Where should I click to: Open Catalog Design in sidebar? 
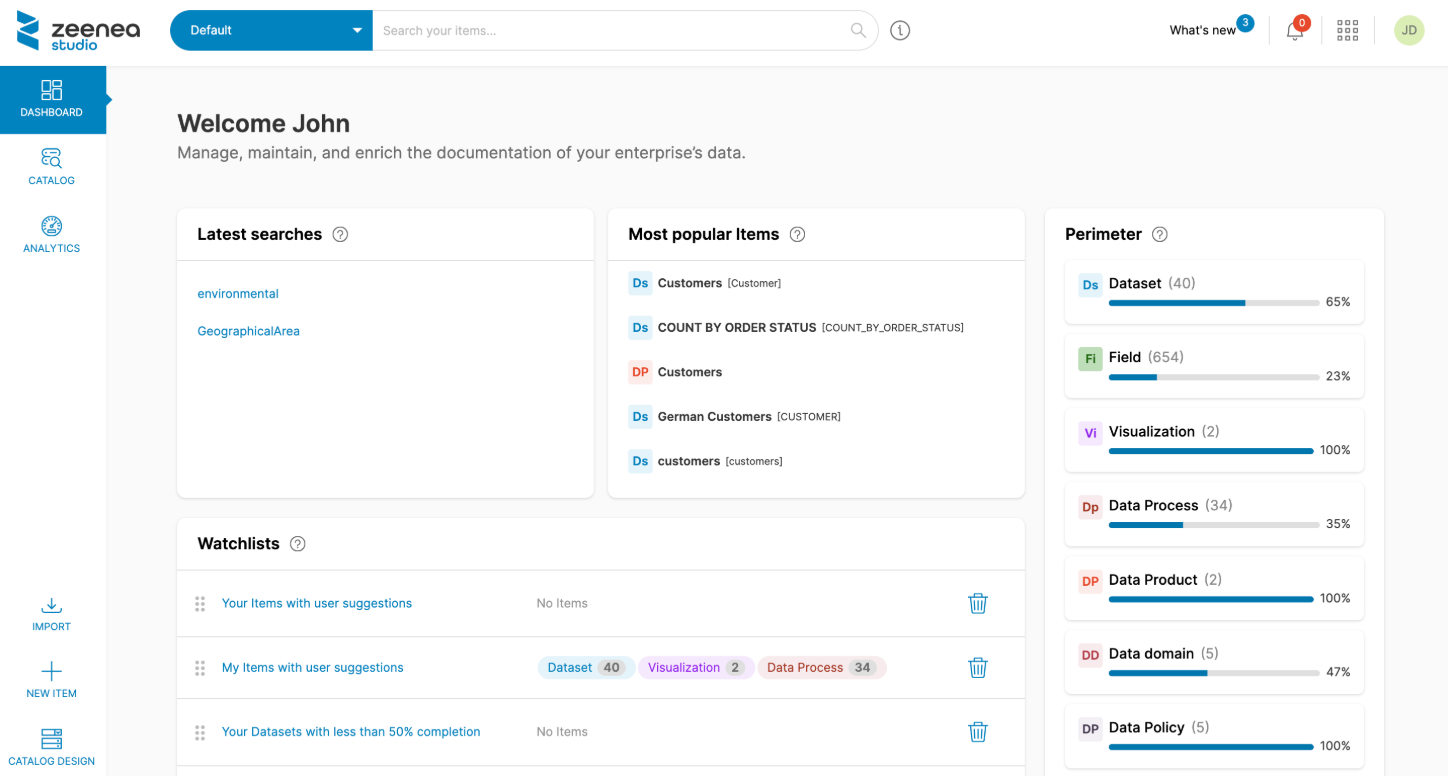coord(52,748)
